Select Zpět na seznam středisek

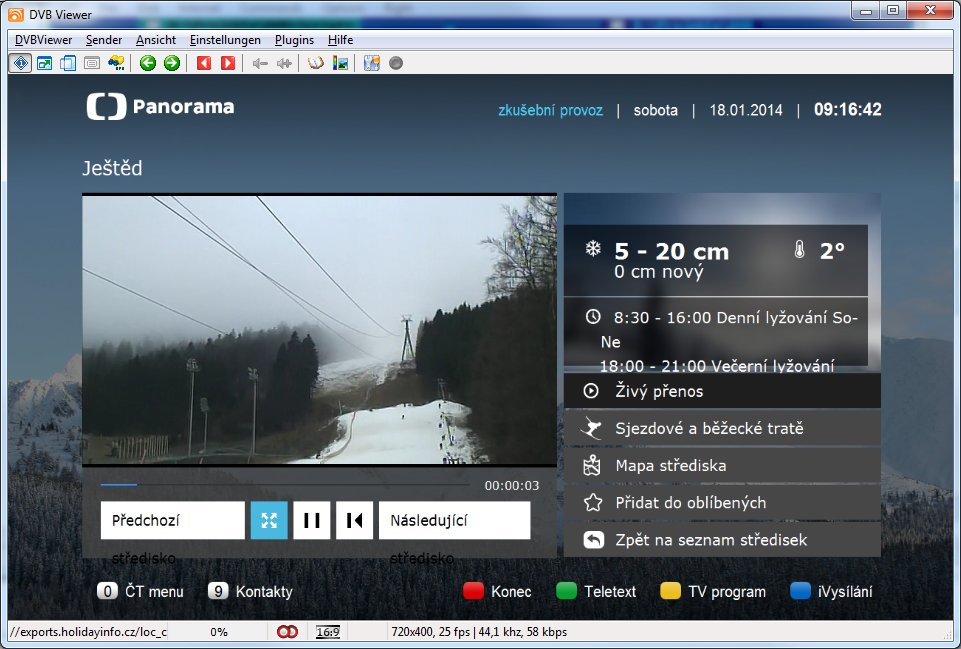(x=722, y=540)
